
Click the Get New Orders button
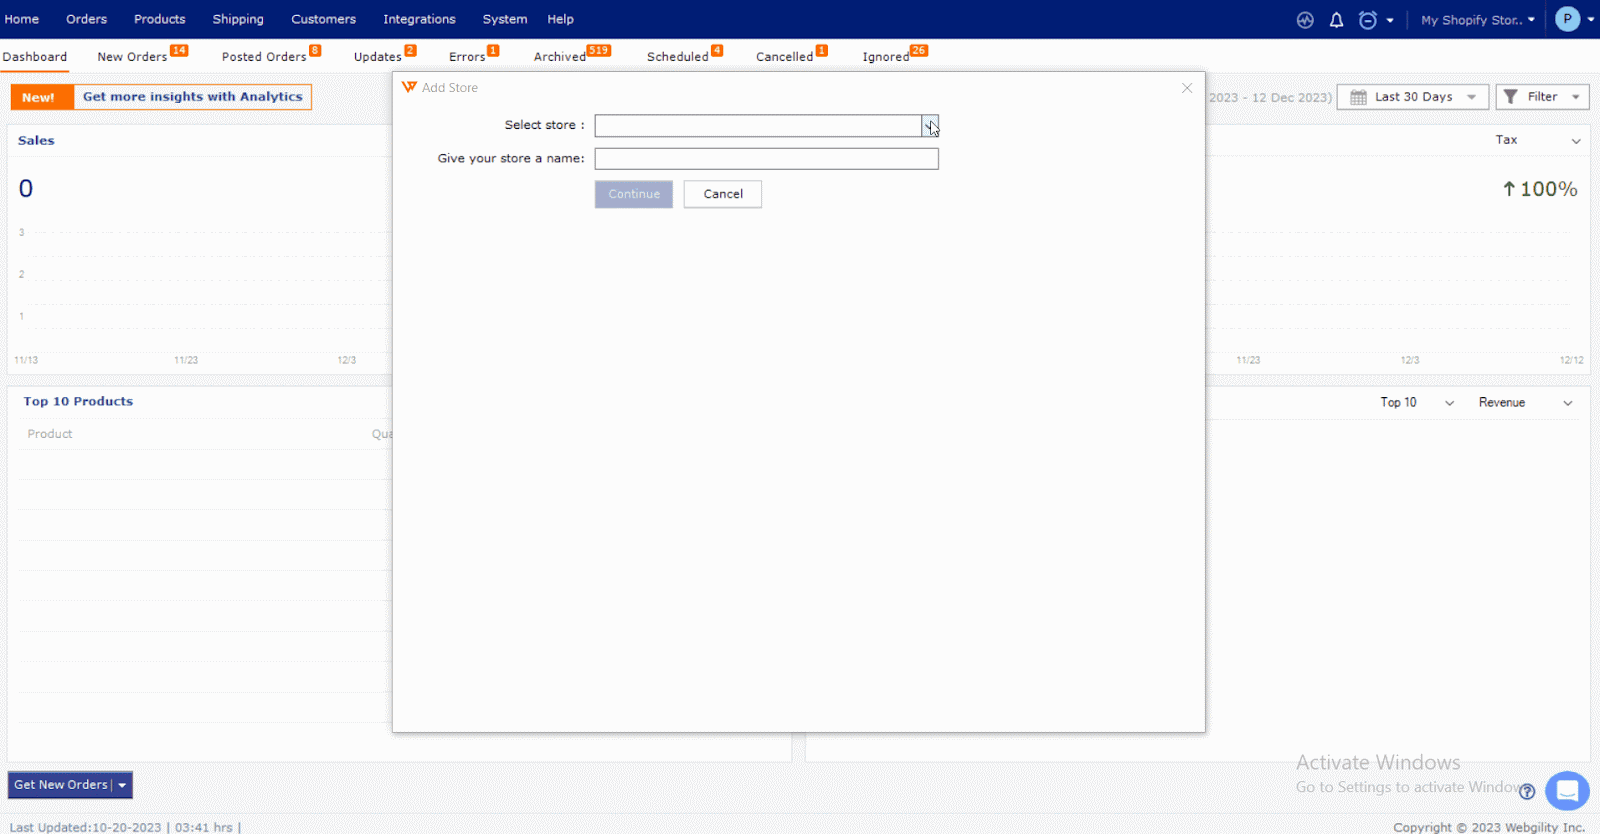pyautogui.click(x=60, y=785)
